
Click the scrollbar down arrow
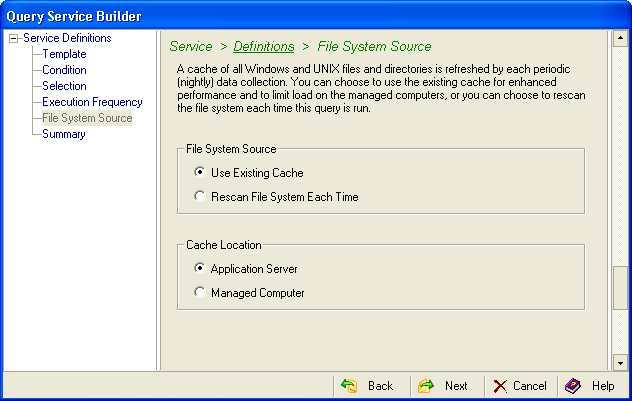tap(620, 362)
